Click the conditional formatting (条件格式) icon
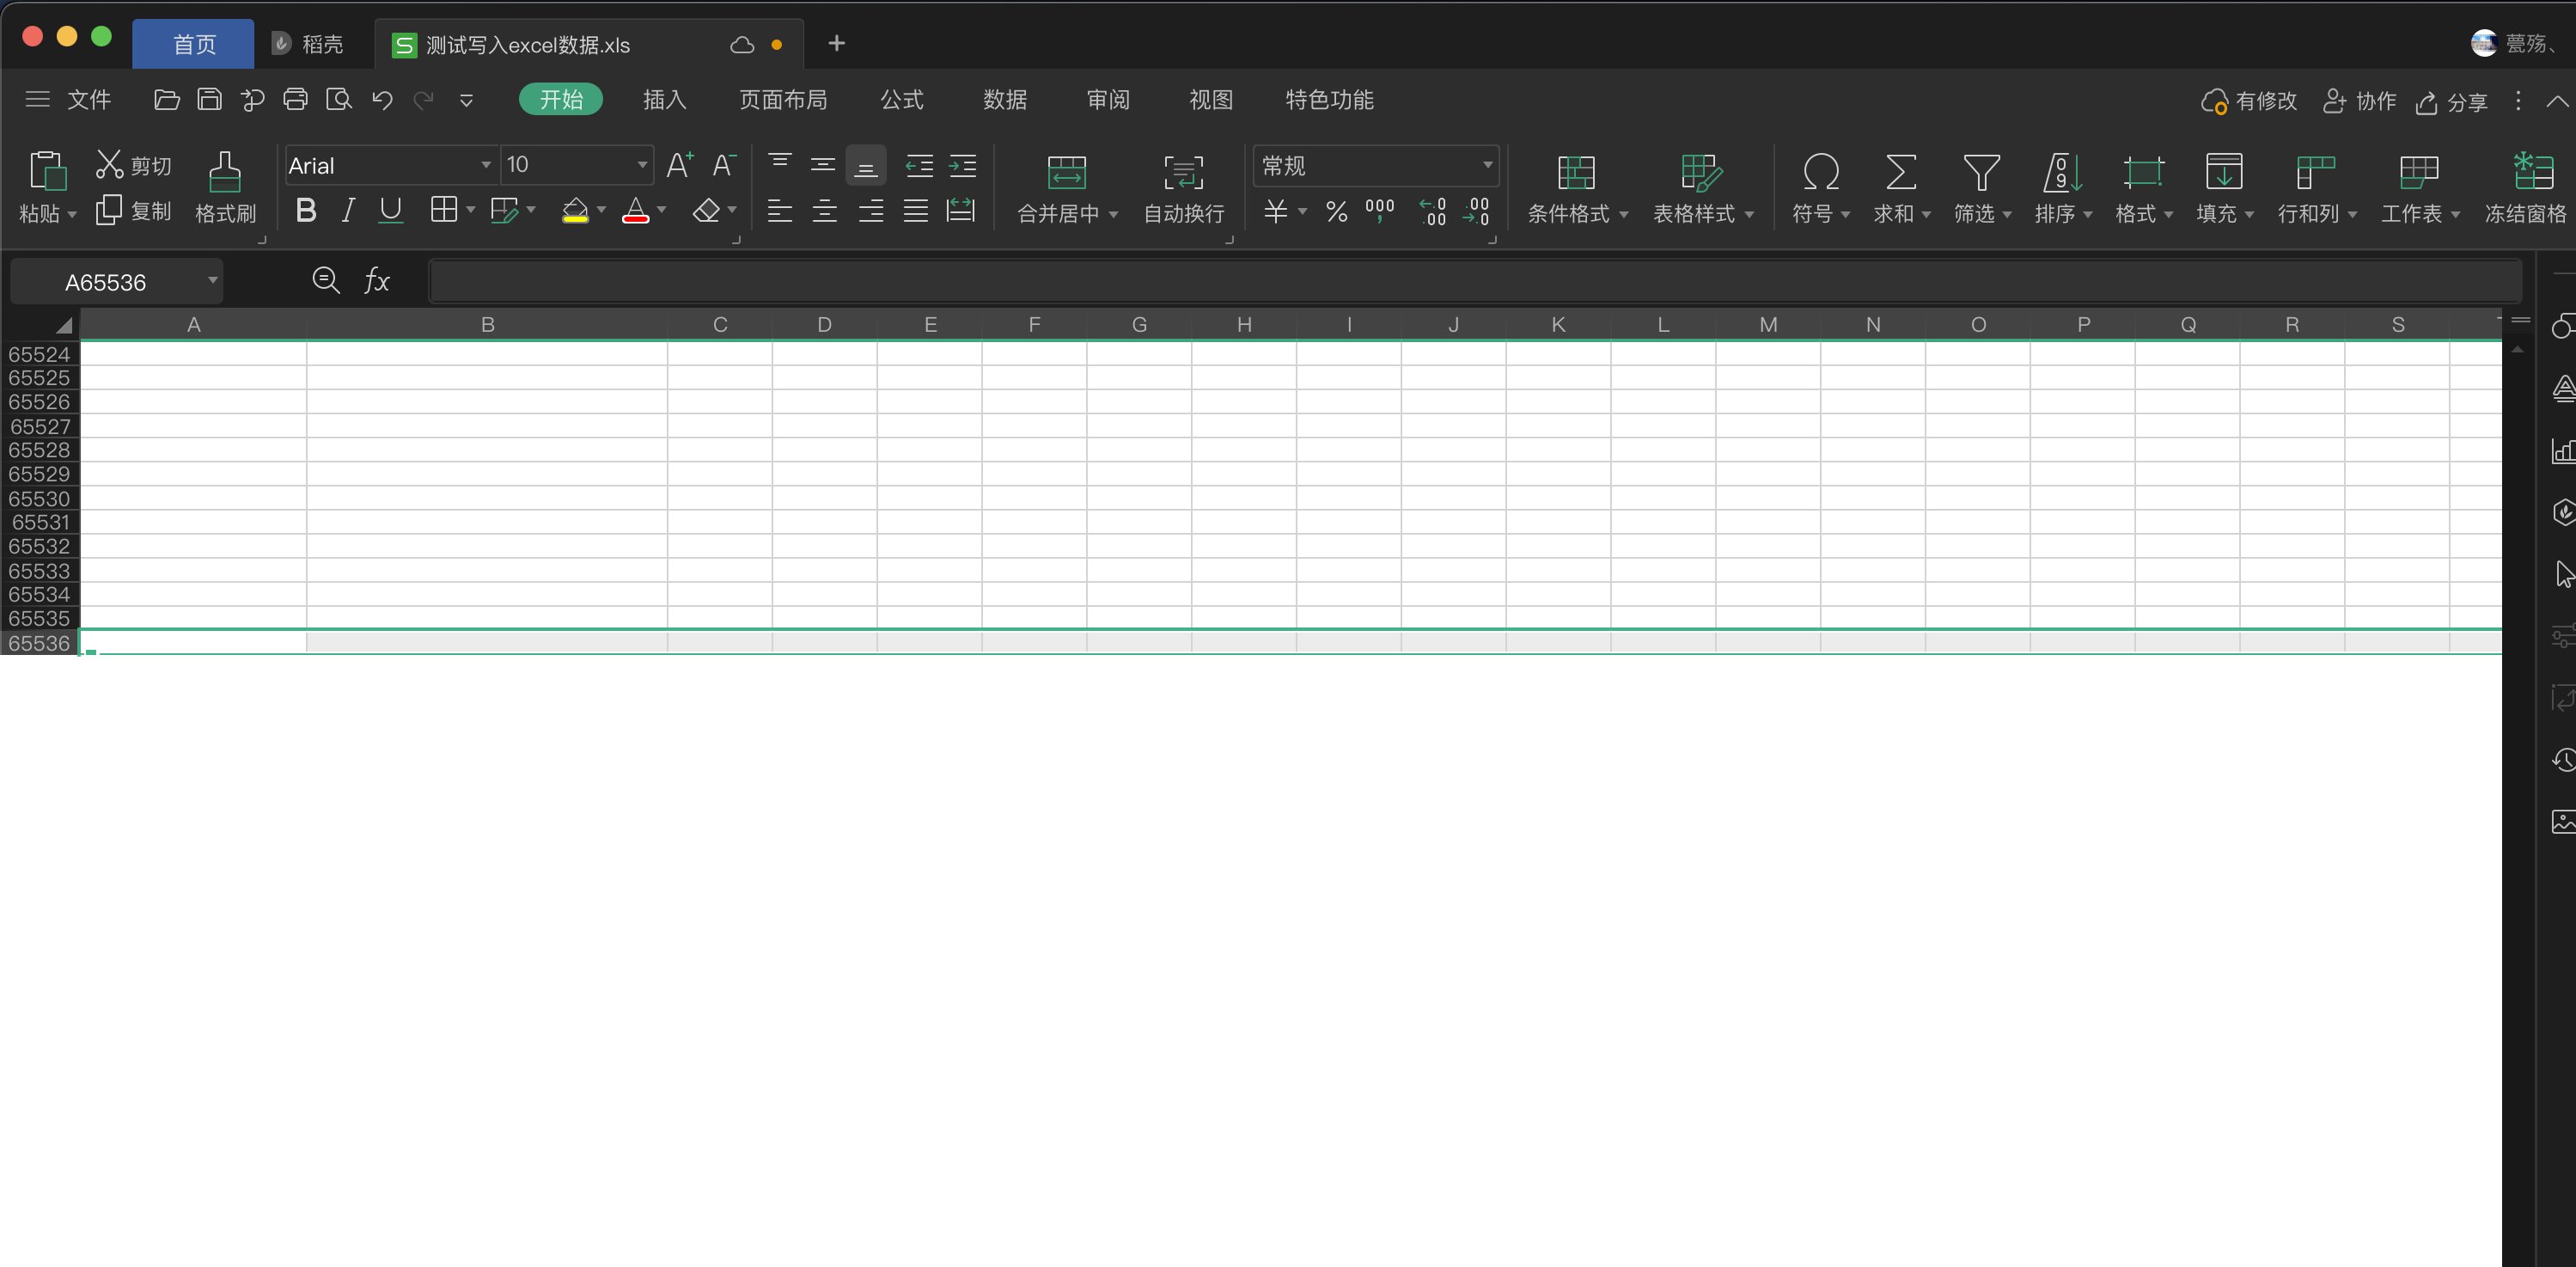This screenshot has width=2576, height=1267. click(x=1576, y=172)
